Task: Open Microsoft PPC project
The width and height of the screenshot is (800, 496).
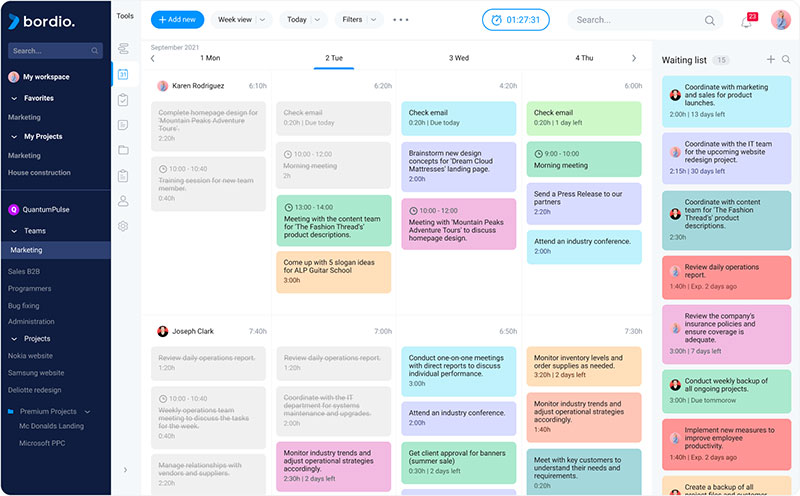Action: [42, 443]
